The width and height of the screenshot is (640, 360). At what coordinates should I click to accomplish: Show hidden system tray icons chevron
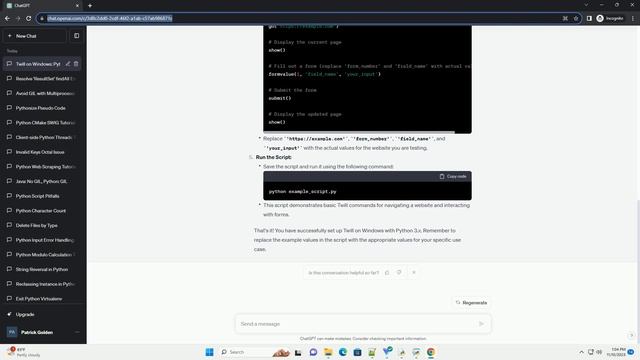click(581, 352)
